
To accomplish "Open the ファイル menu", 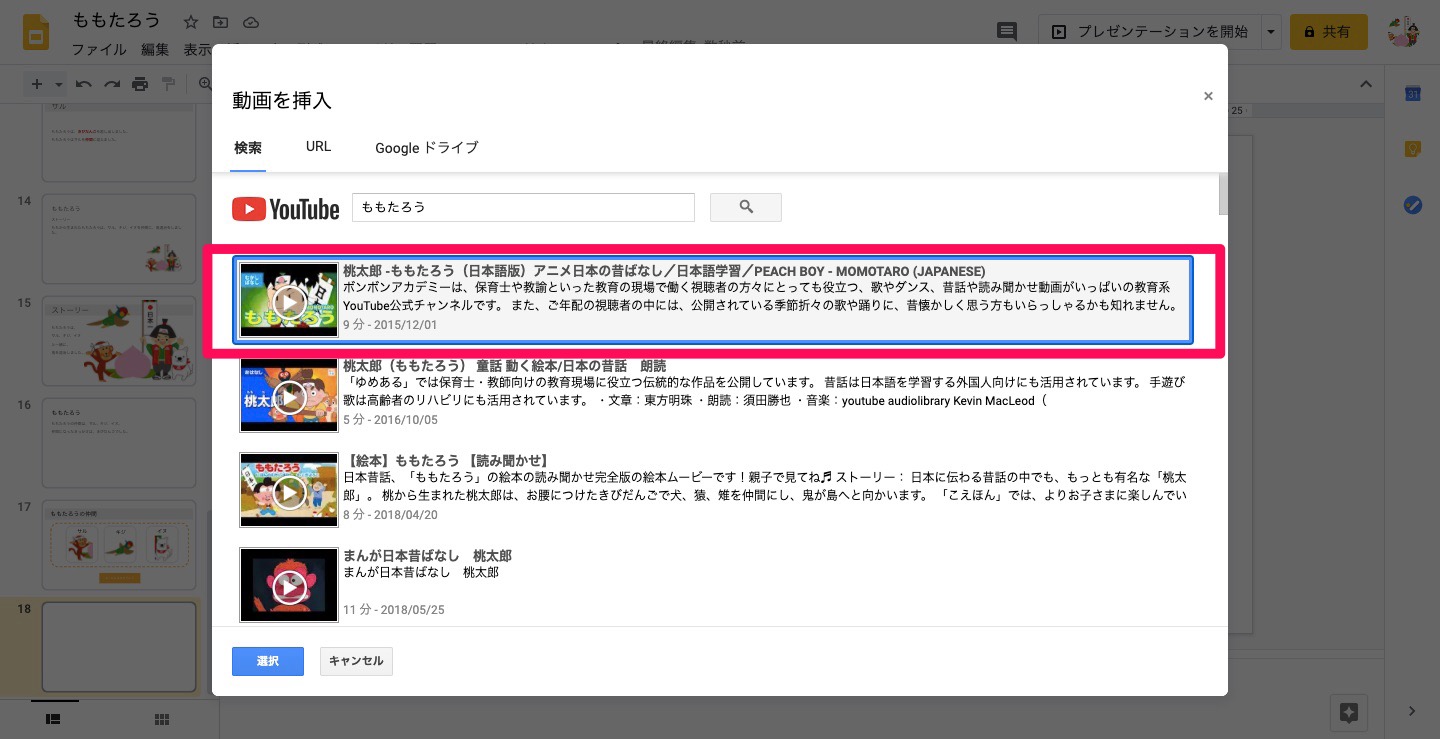I will point(99,49).
